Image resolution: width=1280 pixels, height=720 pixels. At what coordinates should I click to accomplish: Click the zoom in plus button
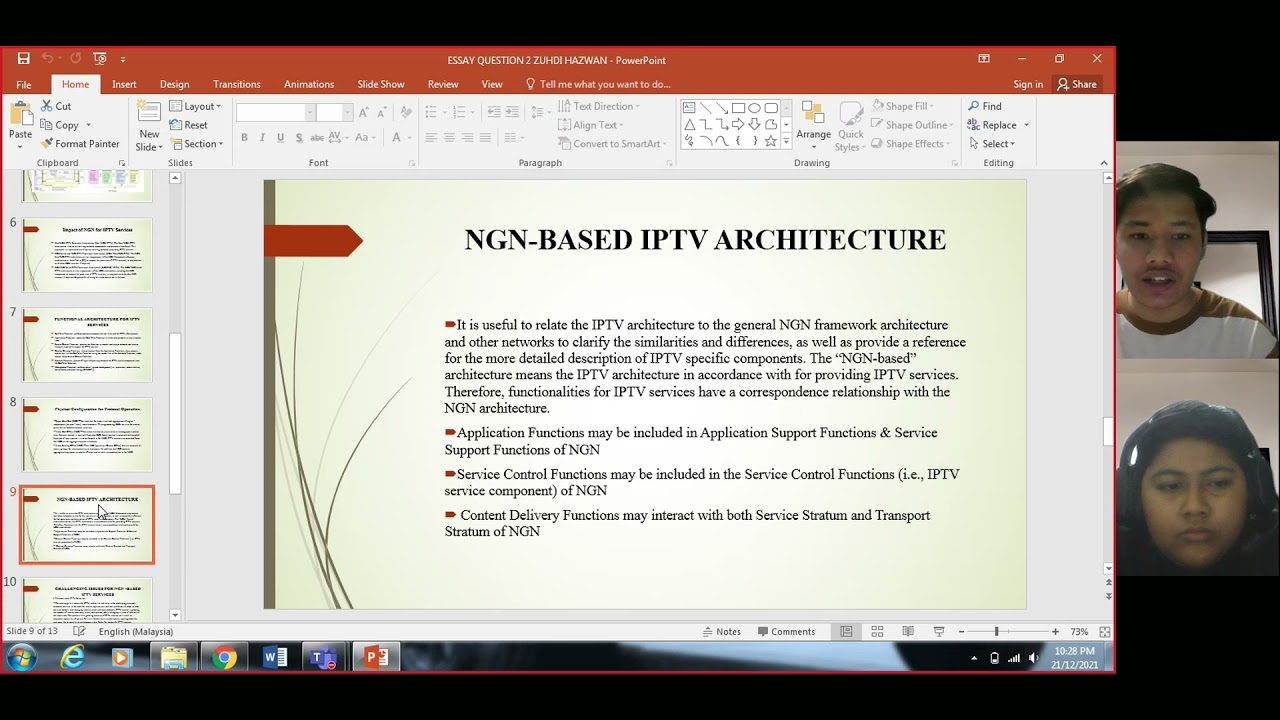click(x=1055, y=632)
